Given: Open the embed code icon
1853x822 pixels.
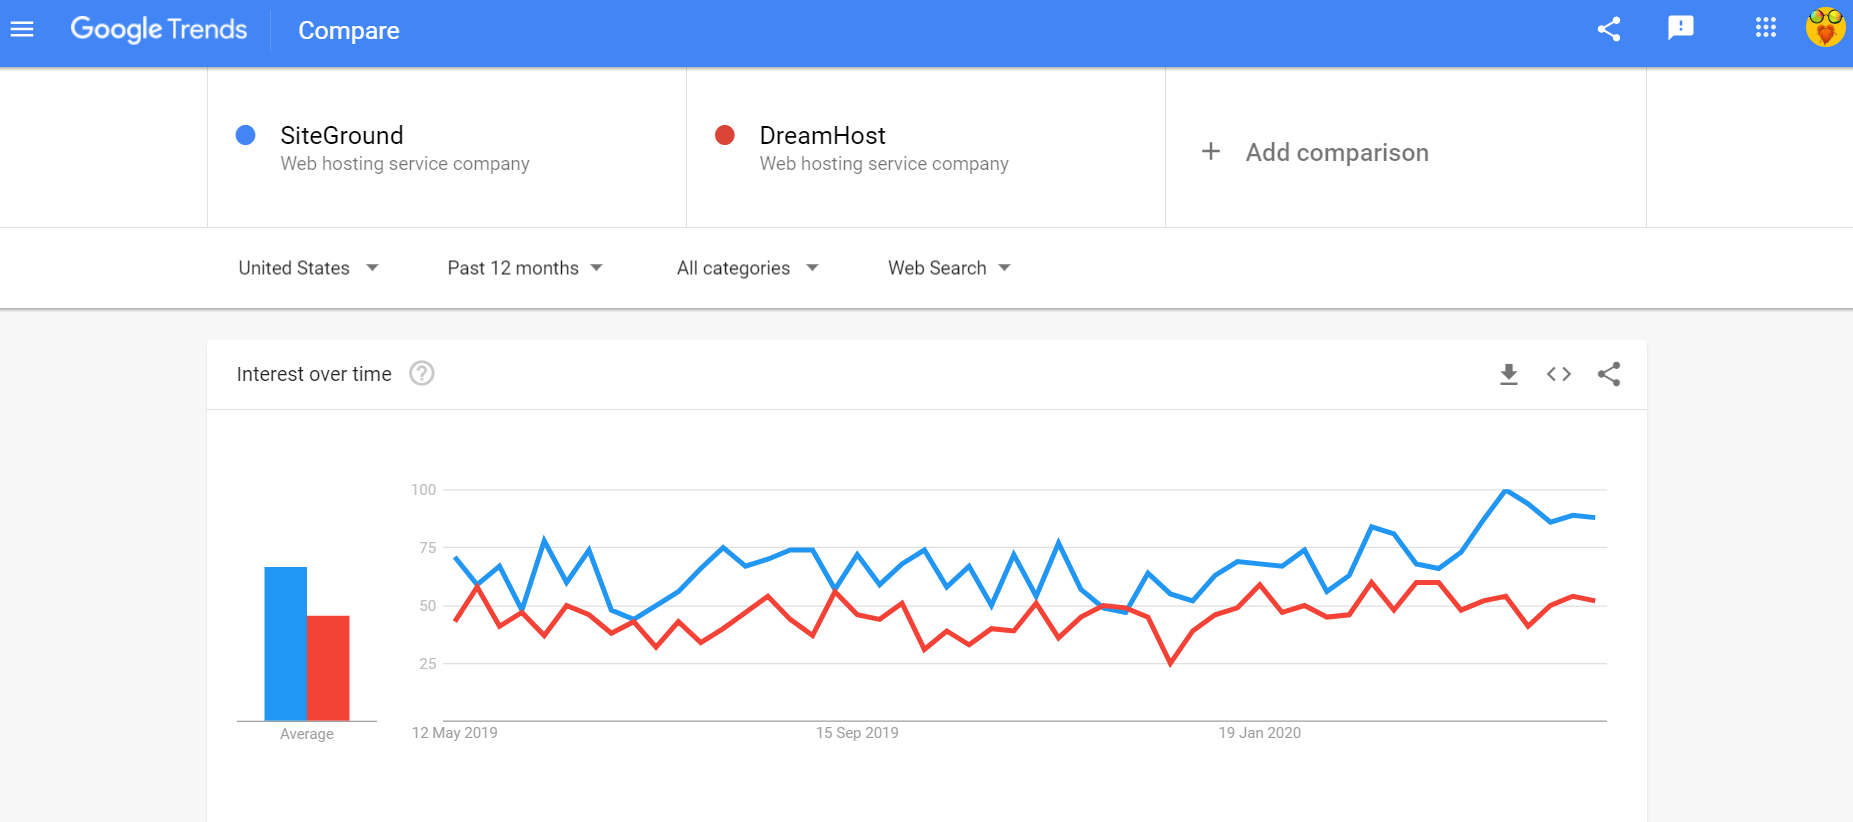Looking at the screenshot, I should click(1559, 374).
